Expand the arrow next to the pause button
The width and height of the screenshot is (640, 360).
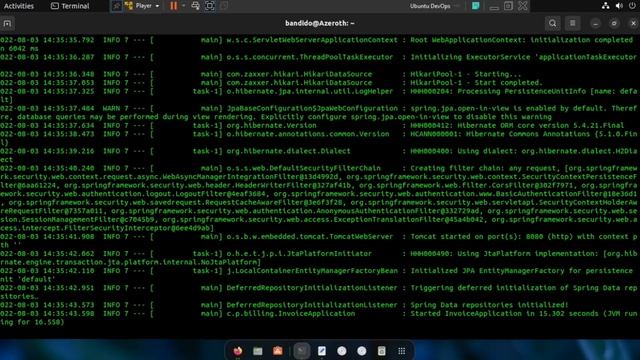[x=183, y=6]
